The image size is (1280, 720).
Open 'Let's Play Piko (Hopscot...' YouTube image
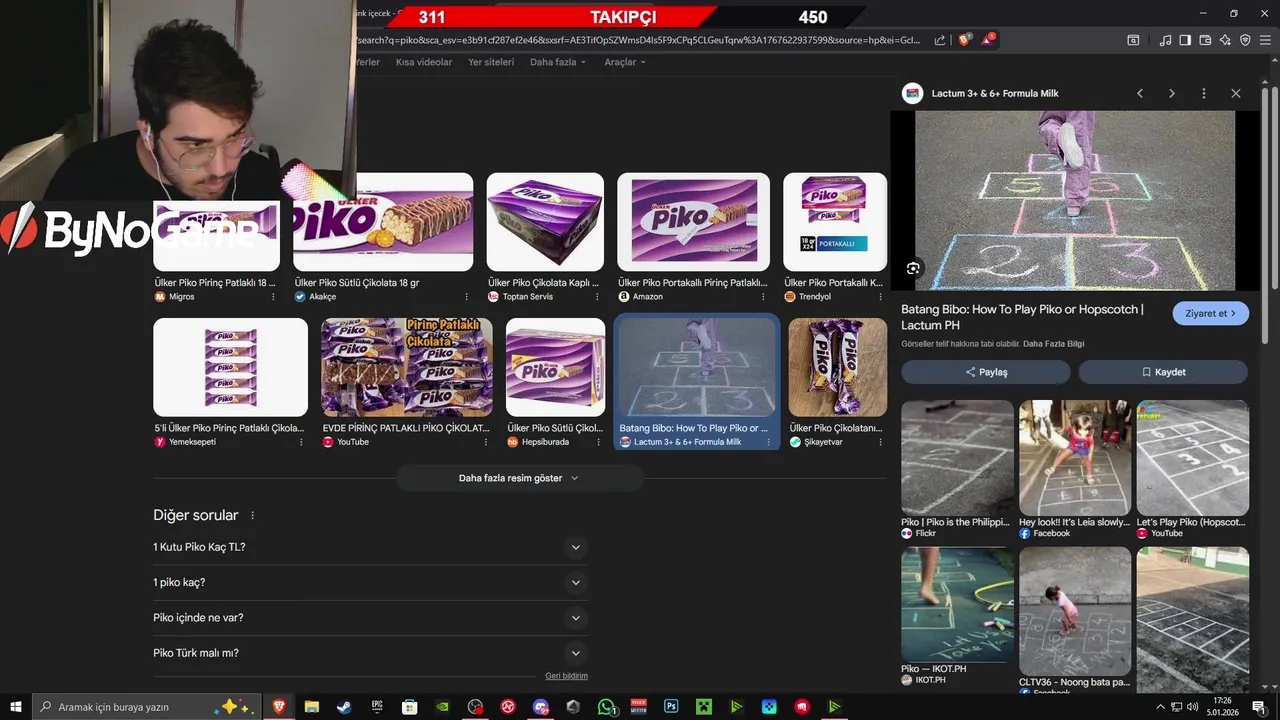1192,458
